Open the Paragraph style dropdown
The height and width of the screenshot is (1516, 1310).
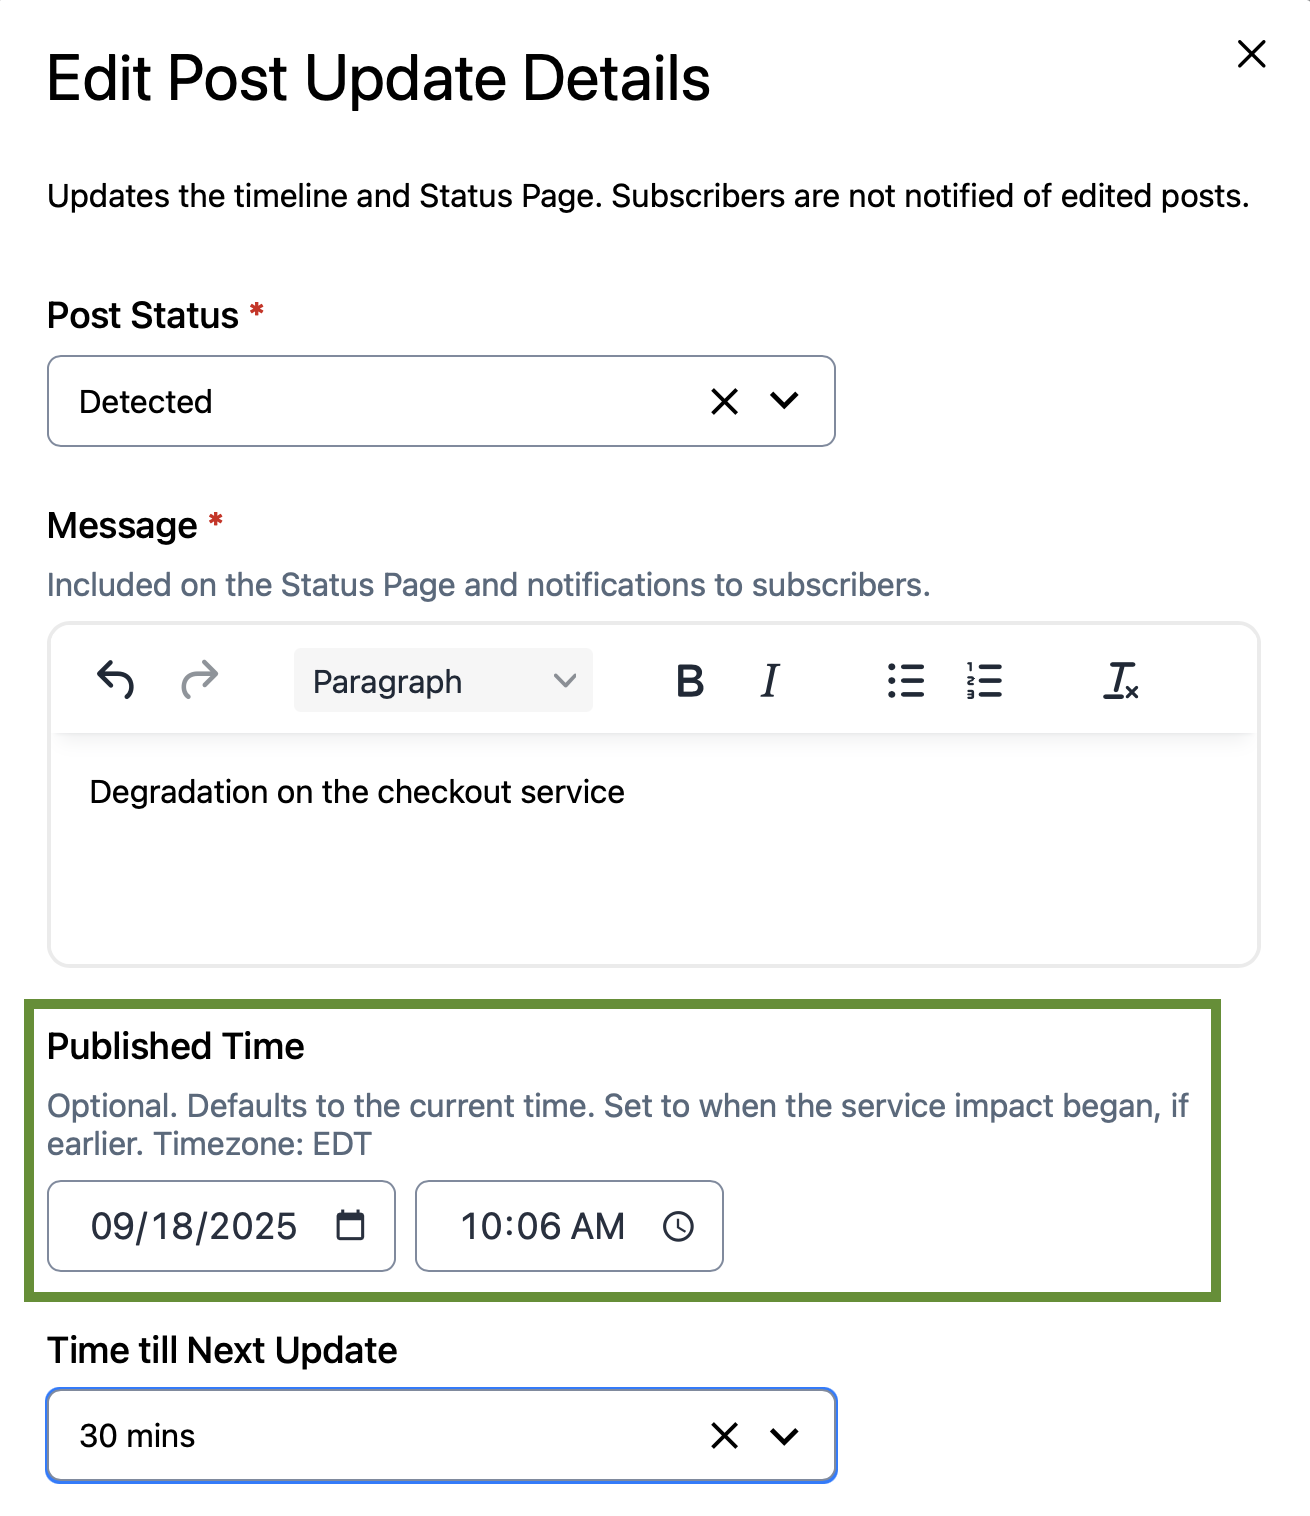click(x=443, y=681)
